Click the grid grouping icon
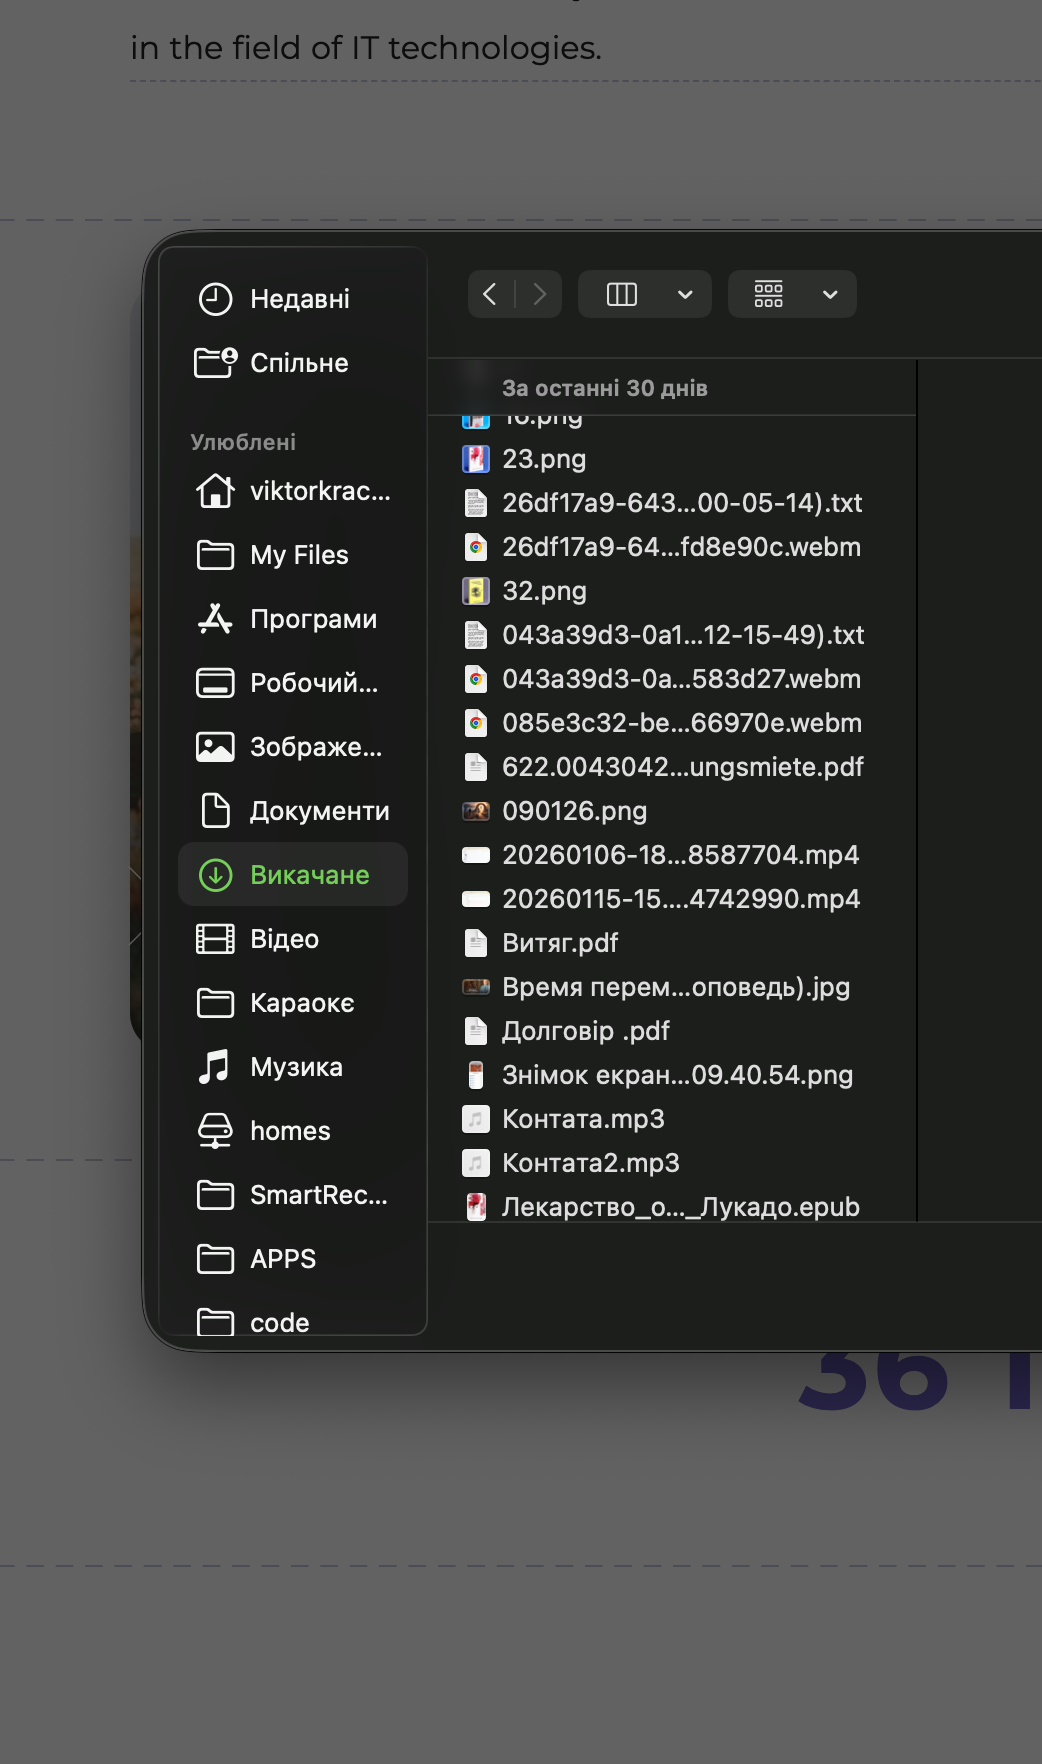1042x1764 pixels. point(768,294)
